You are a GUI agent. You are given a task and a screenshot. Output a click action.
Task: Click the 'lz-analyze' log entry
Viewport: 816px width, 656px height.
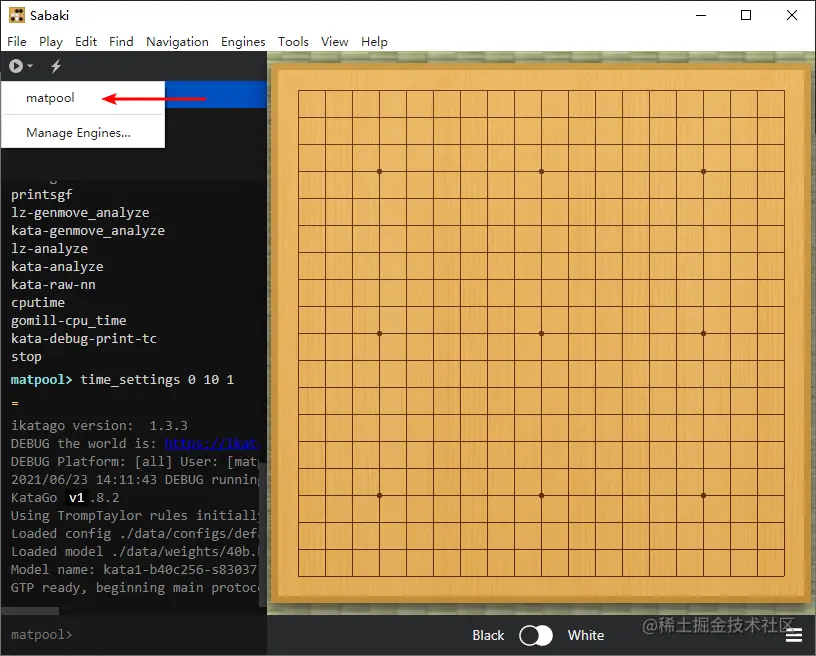tap(49, 249)
